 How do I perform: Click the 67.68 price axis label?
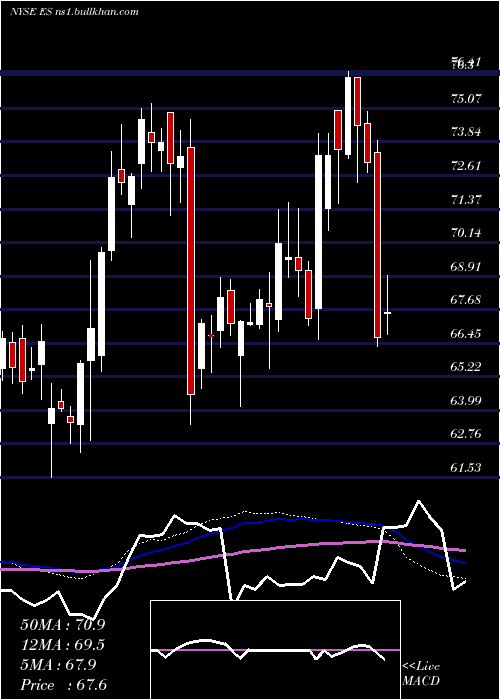click(467, 300)
